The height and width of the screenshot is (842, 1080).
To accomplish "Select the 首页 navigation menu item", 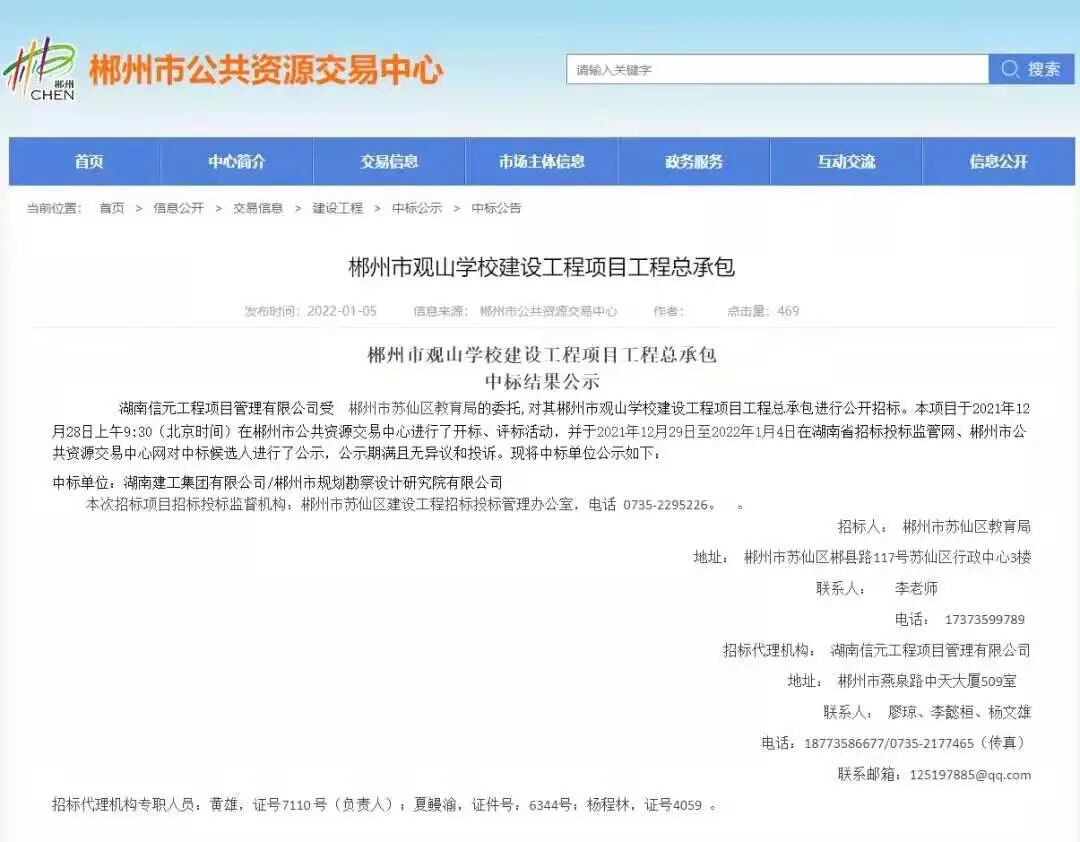I will pos(88,161).
